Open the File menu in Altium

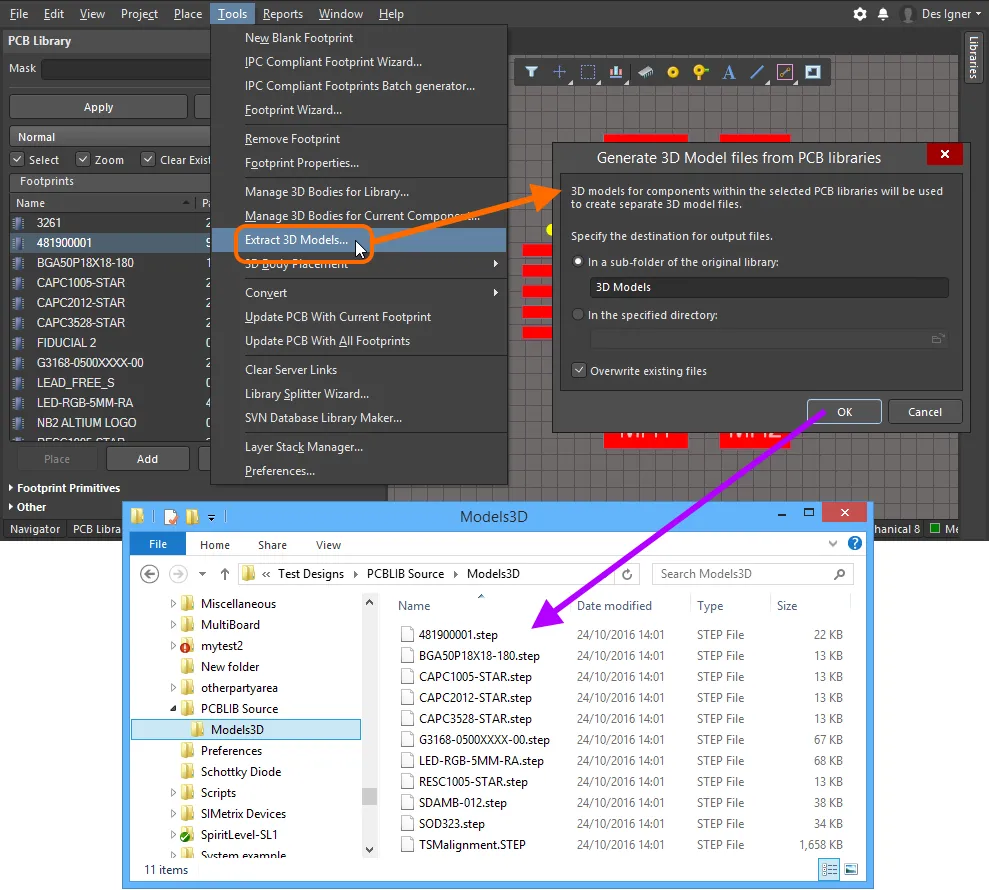pos(18,14)
